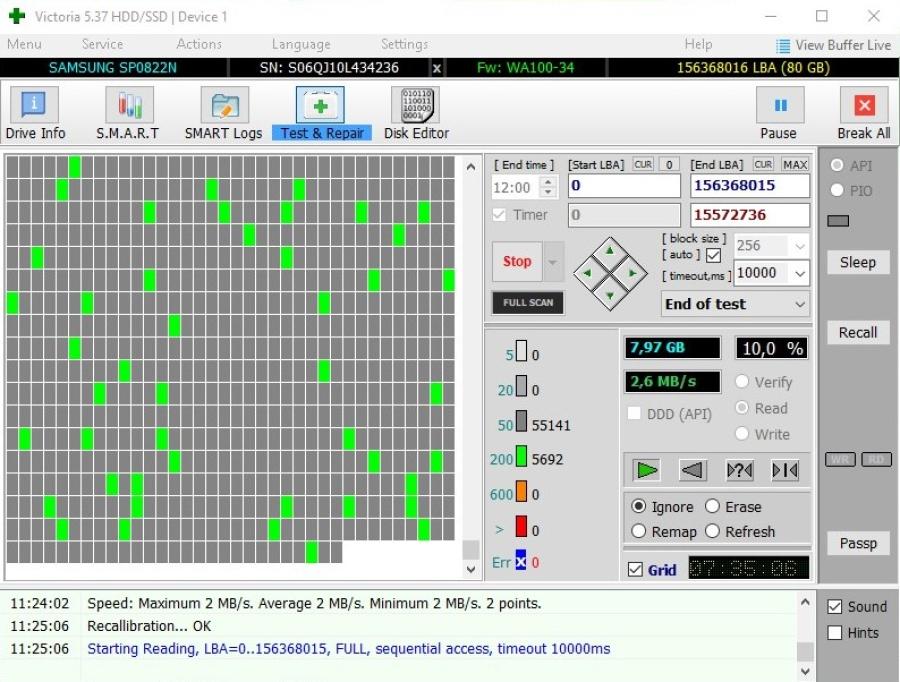Pause the running scan

point(779,113)
